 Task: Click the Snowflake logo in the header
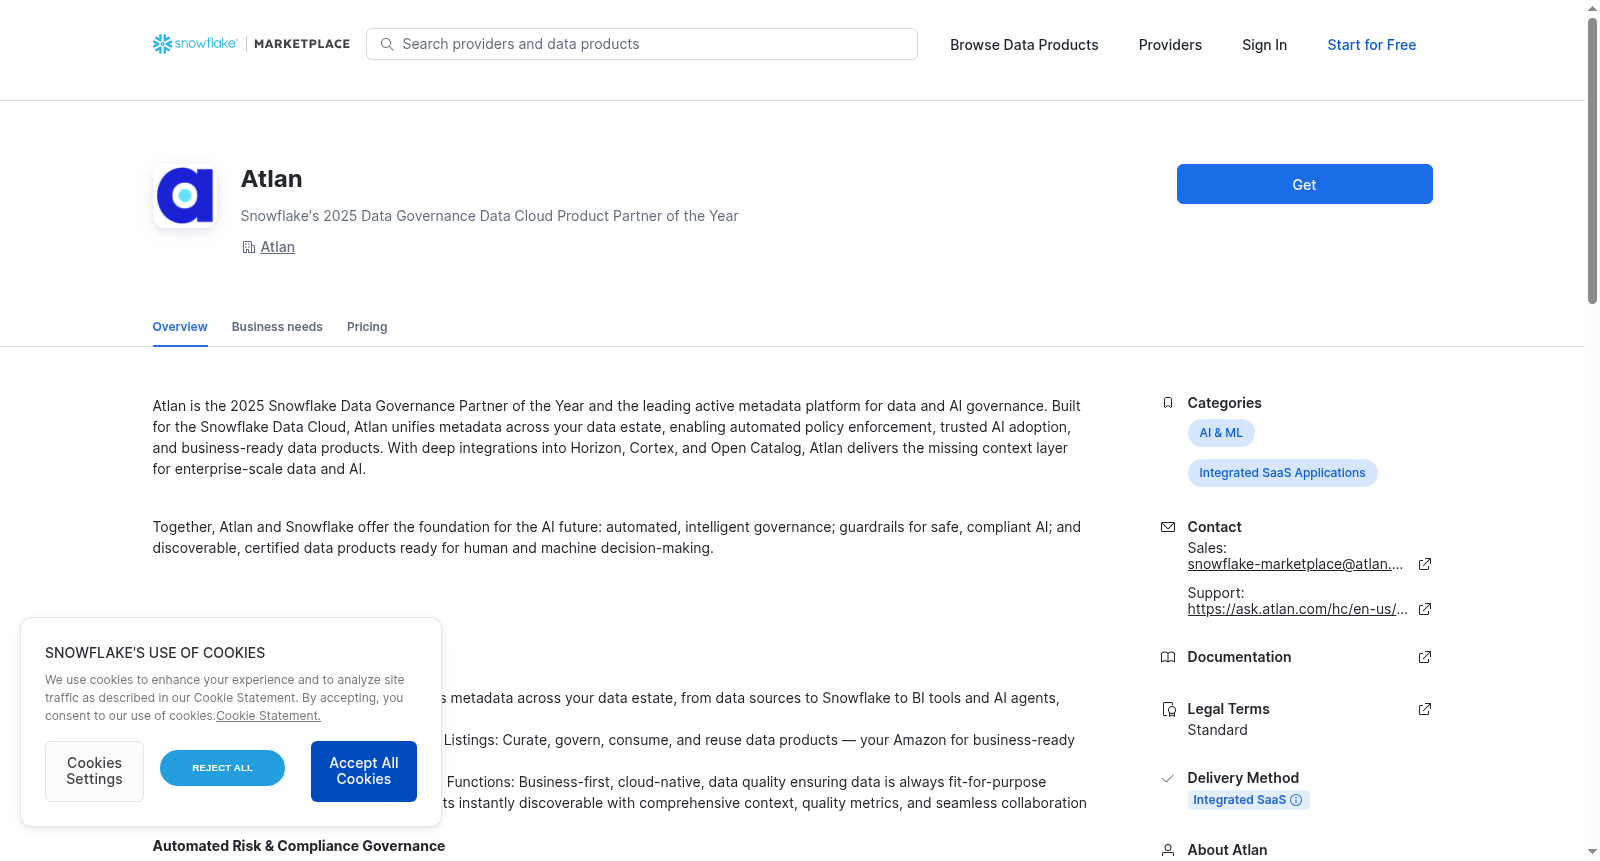195,44
